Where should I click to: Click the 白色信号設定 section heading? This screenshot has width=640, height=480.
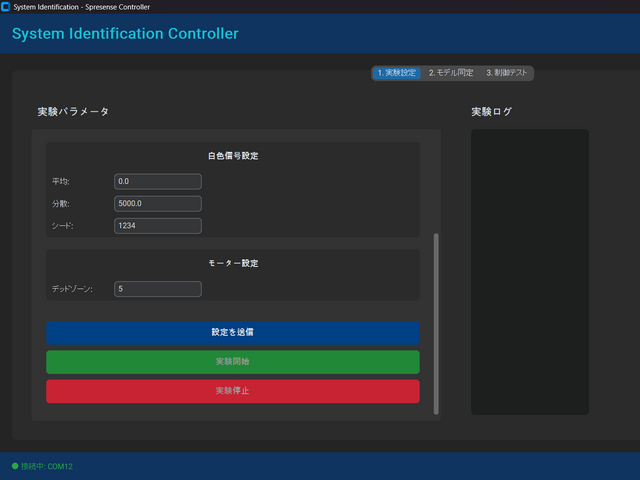point(233,156)
